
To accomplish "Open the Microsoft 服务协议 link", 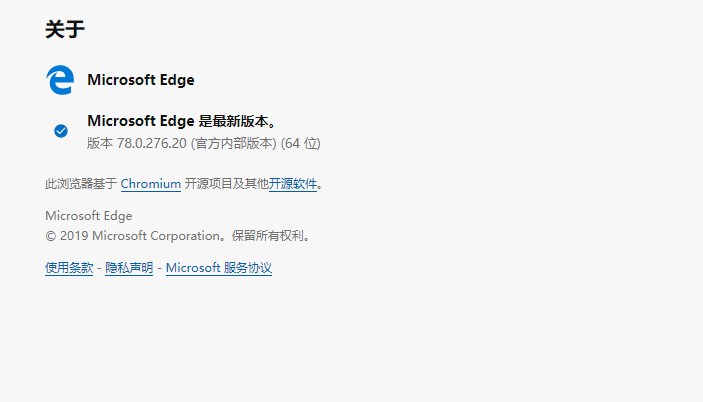I will pos(219,268).
